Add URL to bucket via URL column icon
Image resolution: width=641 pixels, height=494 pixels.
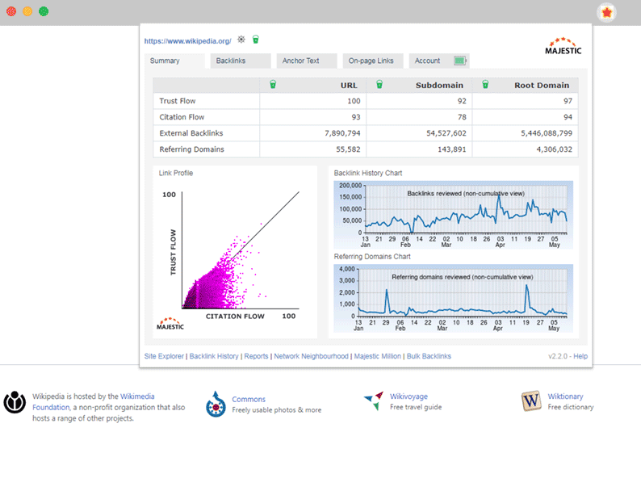(273, 84)
